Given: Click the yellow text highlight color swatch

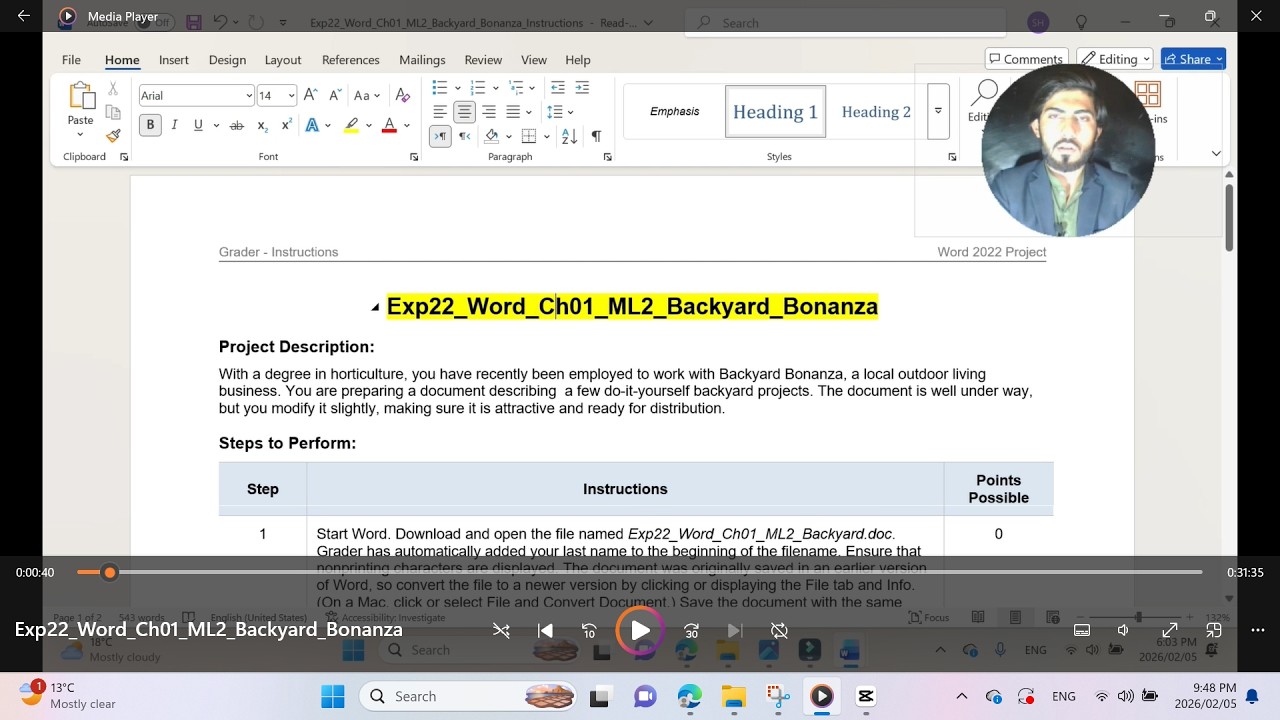Looking at the screenshot, I should click(351, 125).
